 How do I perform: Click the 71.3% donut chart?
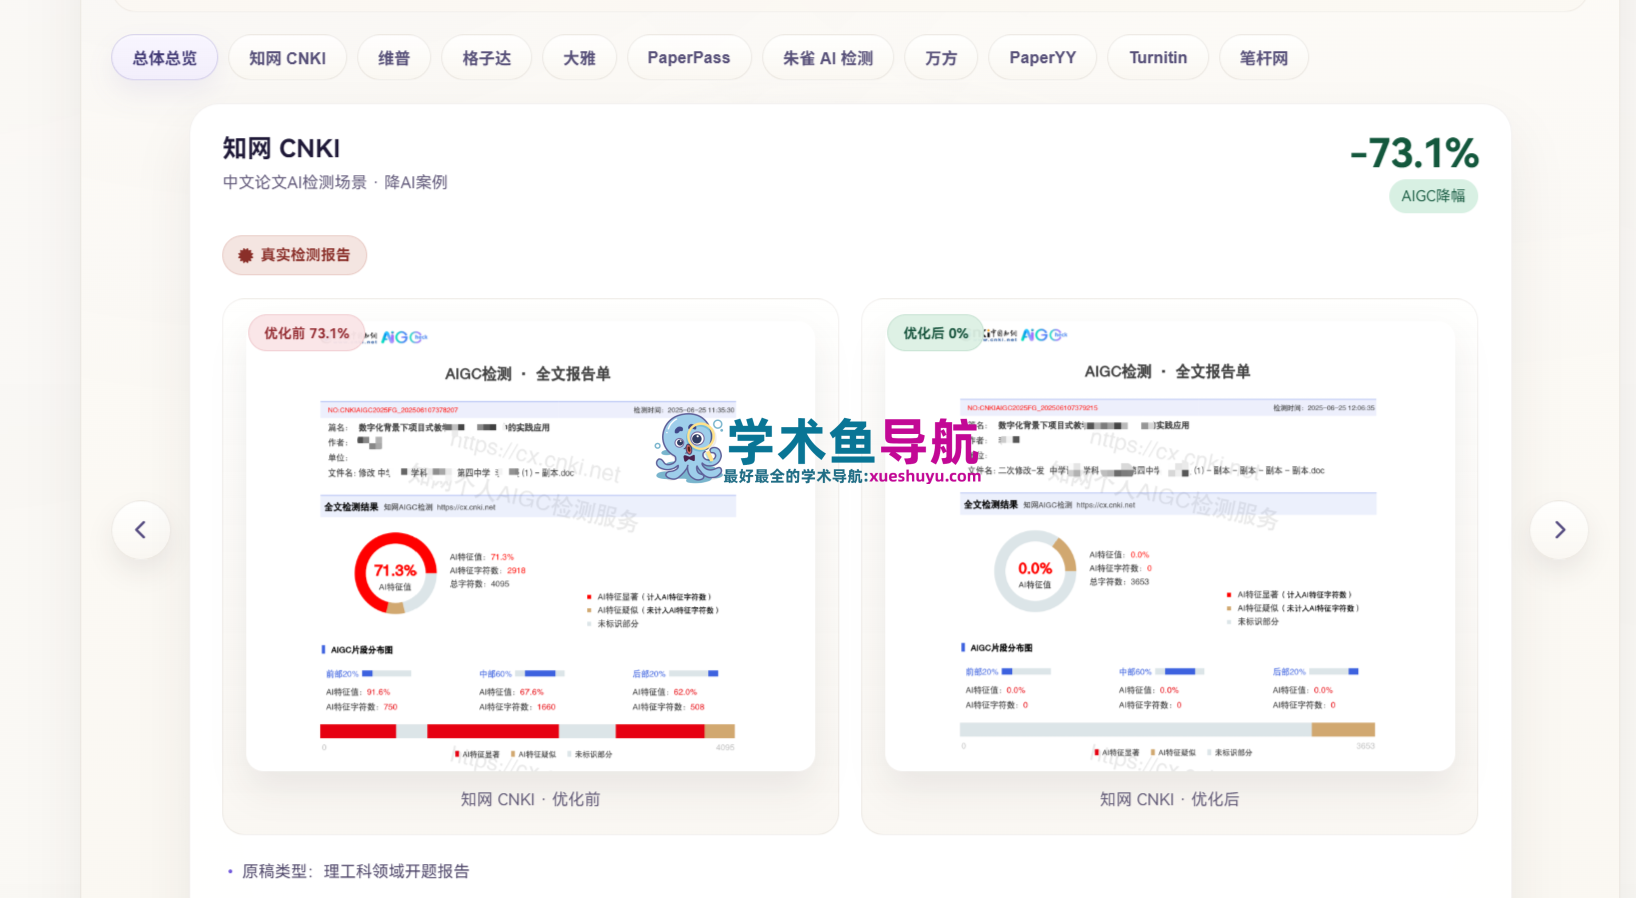pos(395,573)
